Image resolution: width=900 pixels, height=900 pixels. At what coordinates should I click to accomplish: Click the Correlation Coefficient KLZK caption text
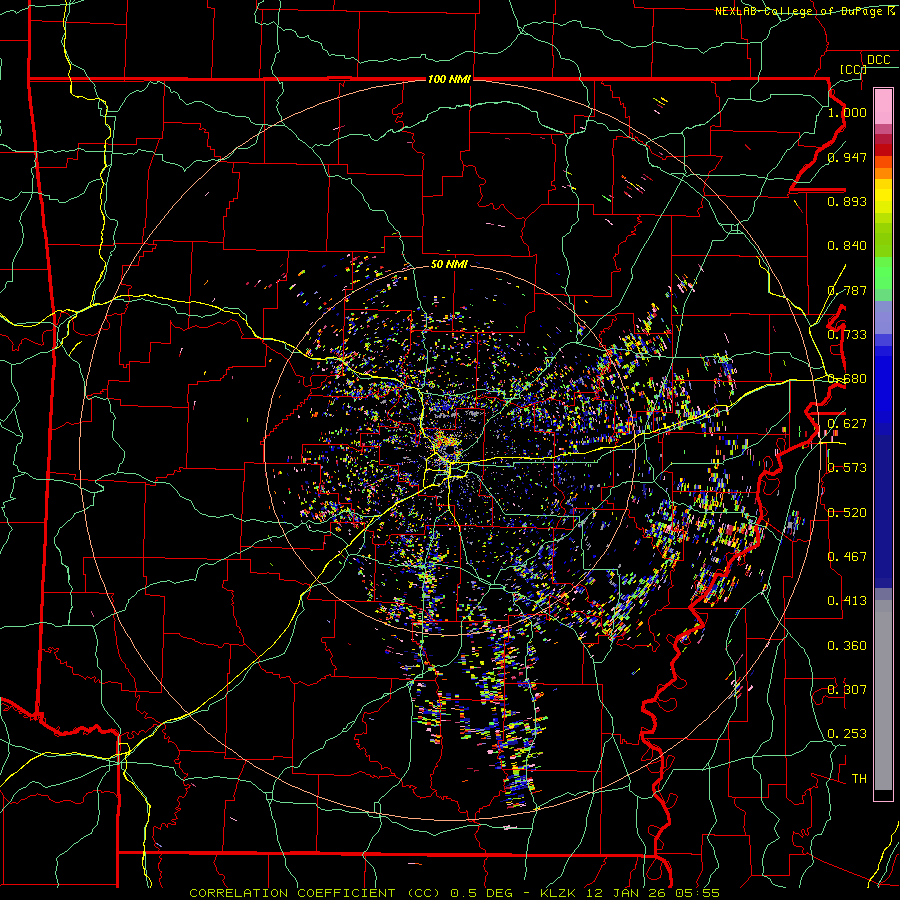click(x=455, y=893)
